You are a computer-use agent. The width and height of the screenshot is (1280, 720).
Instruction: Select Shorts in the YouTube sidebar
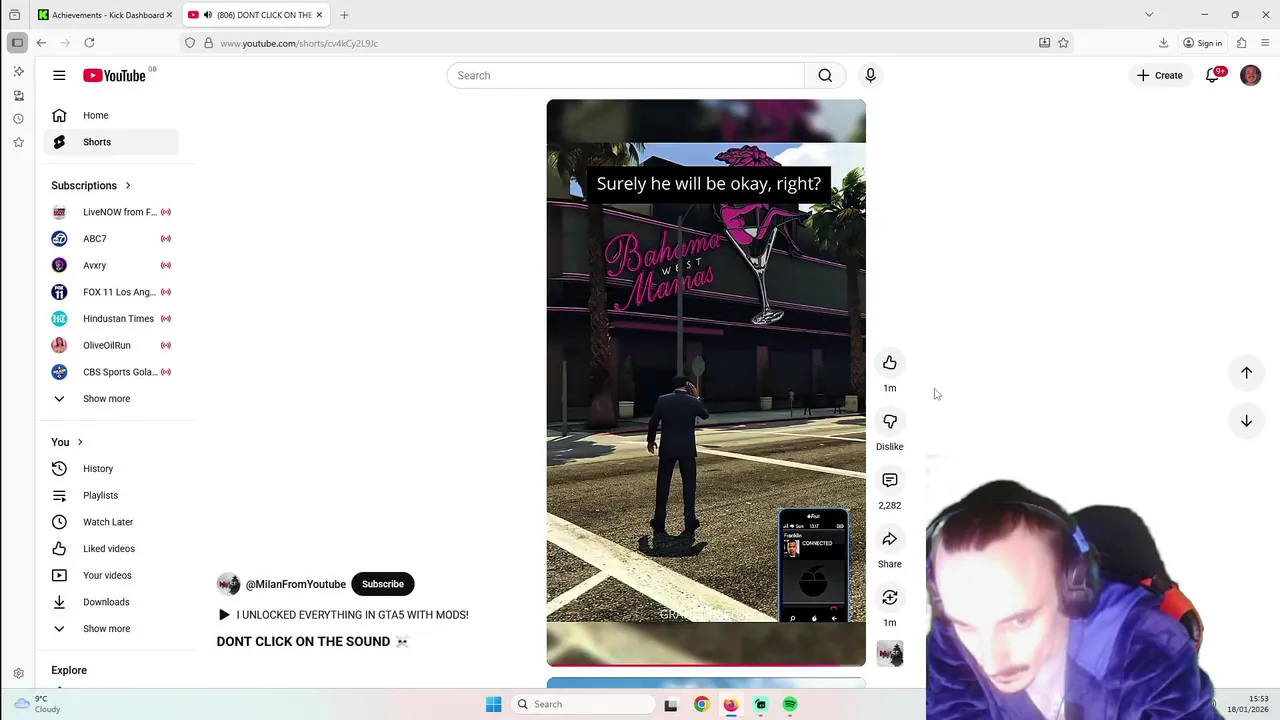(x=111, y=142)
